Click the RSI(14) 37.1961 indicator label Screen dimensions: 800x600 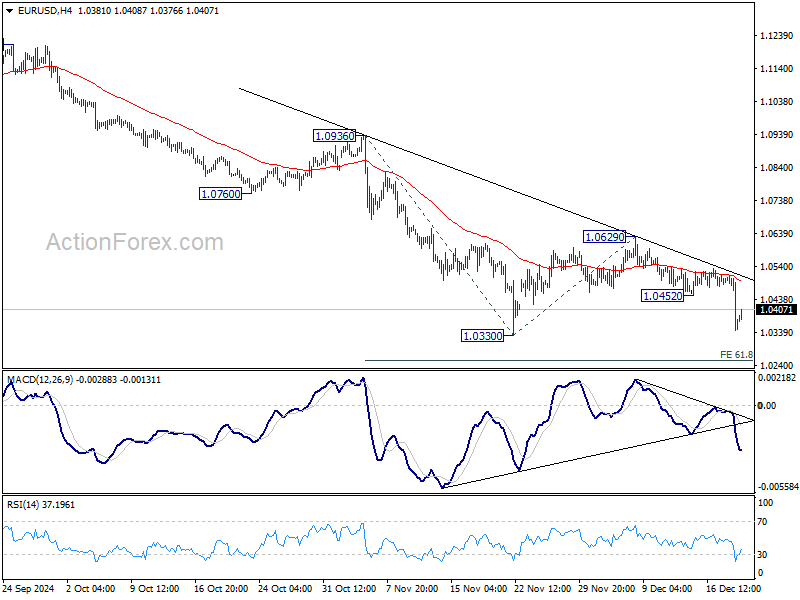point(41,505)
